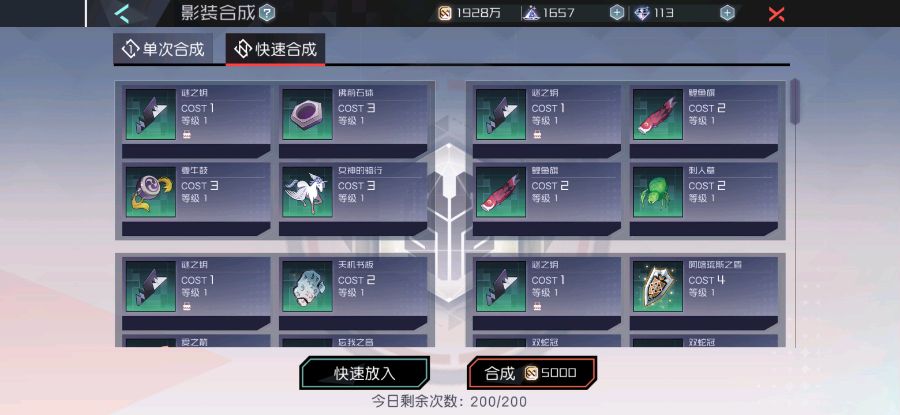Switch to 快速合成 tab
Image resolution: width=900 pixels, height=415 pixels.
pyautogui.click(x=276, y=49)
